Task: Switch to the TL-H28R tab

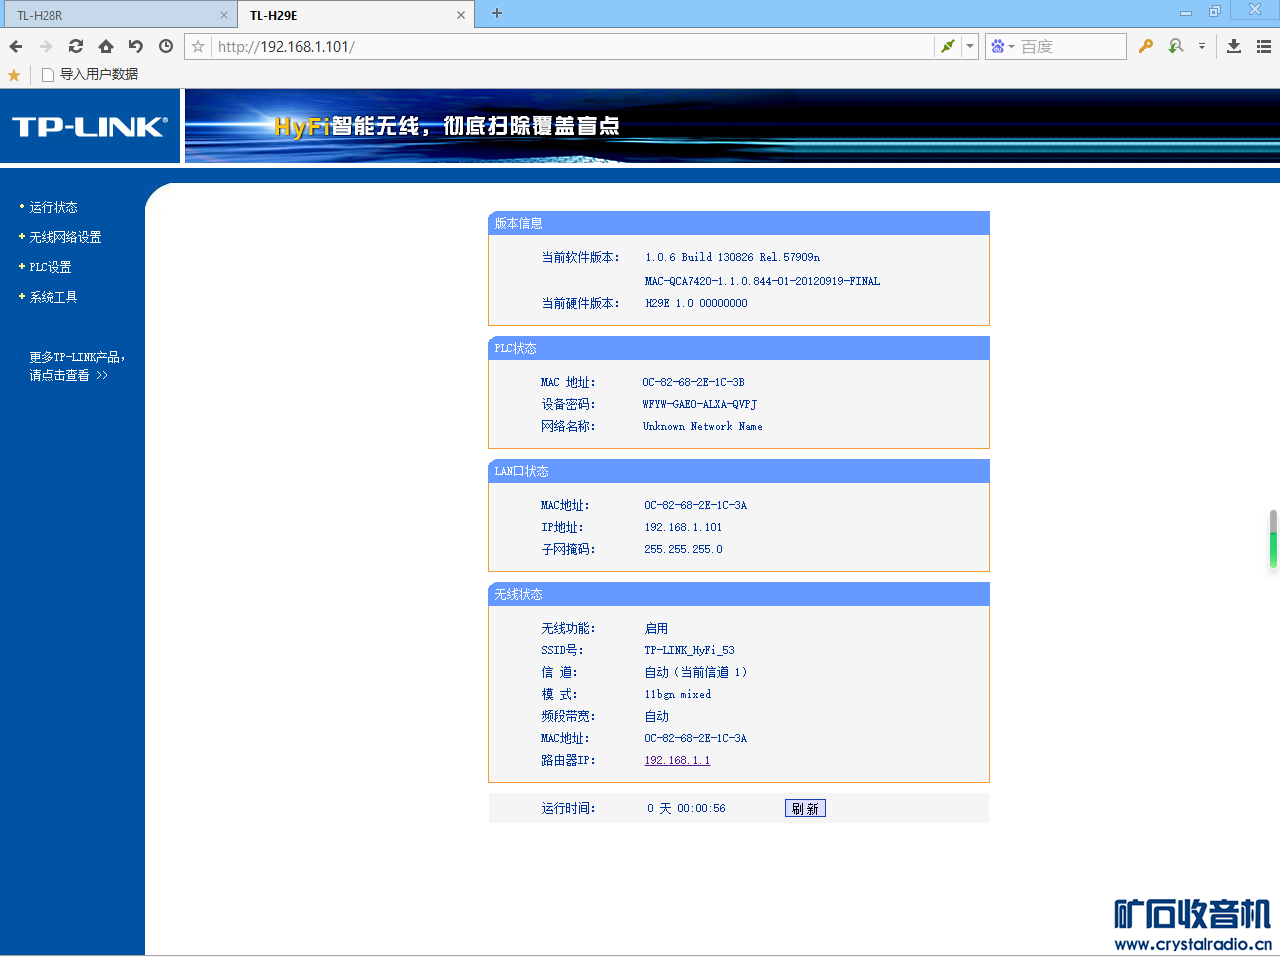Action: click(x=118, y=15)
